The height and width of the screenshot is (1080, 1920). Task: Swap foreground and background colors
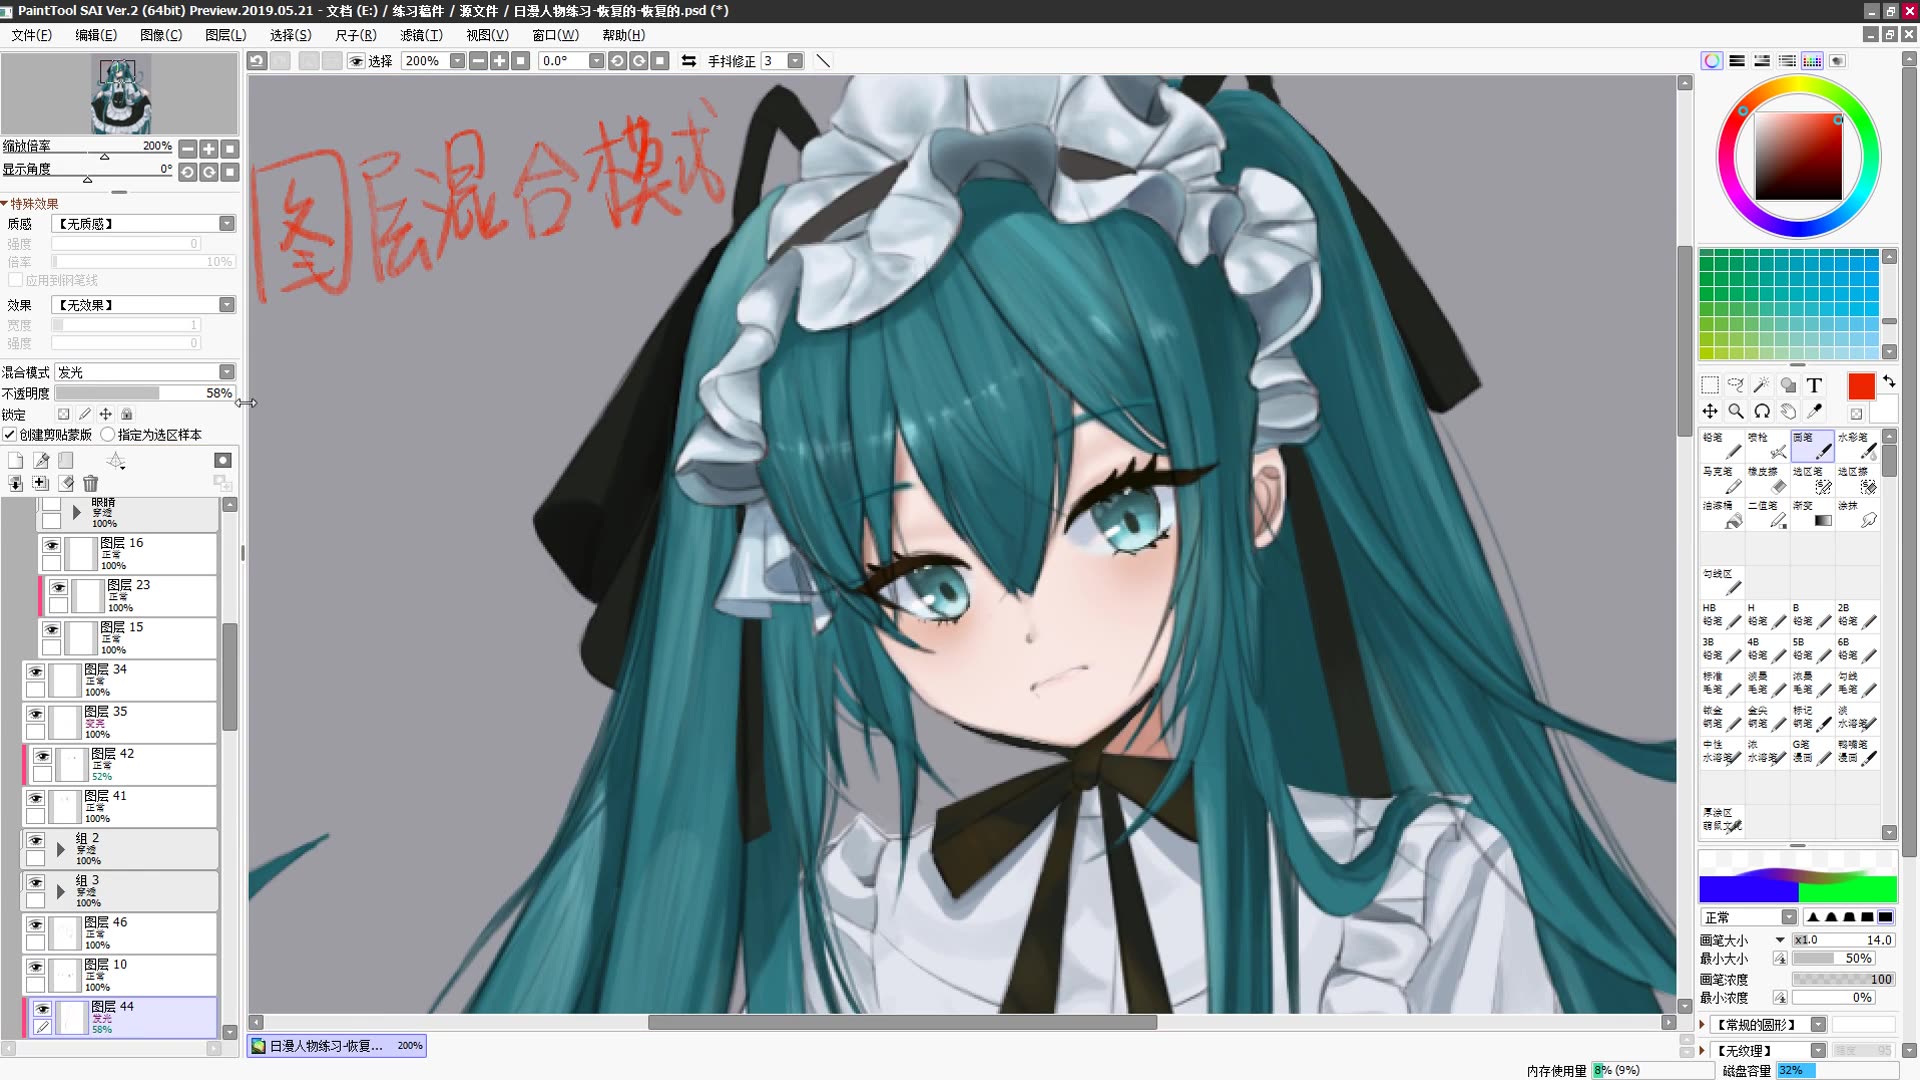tap(1889, 381)
